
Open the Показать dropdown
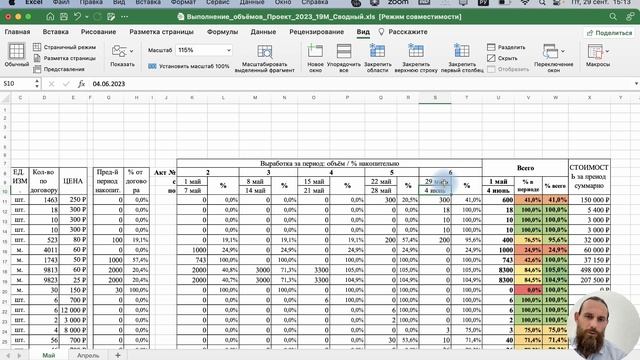click(122, 56)
